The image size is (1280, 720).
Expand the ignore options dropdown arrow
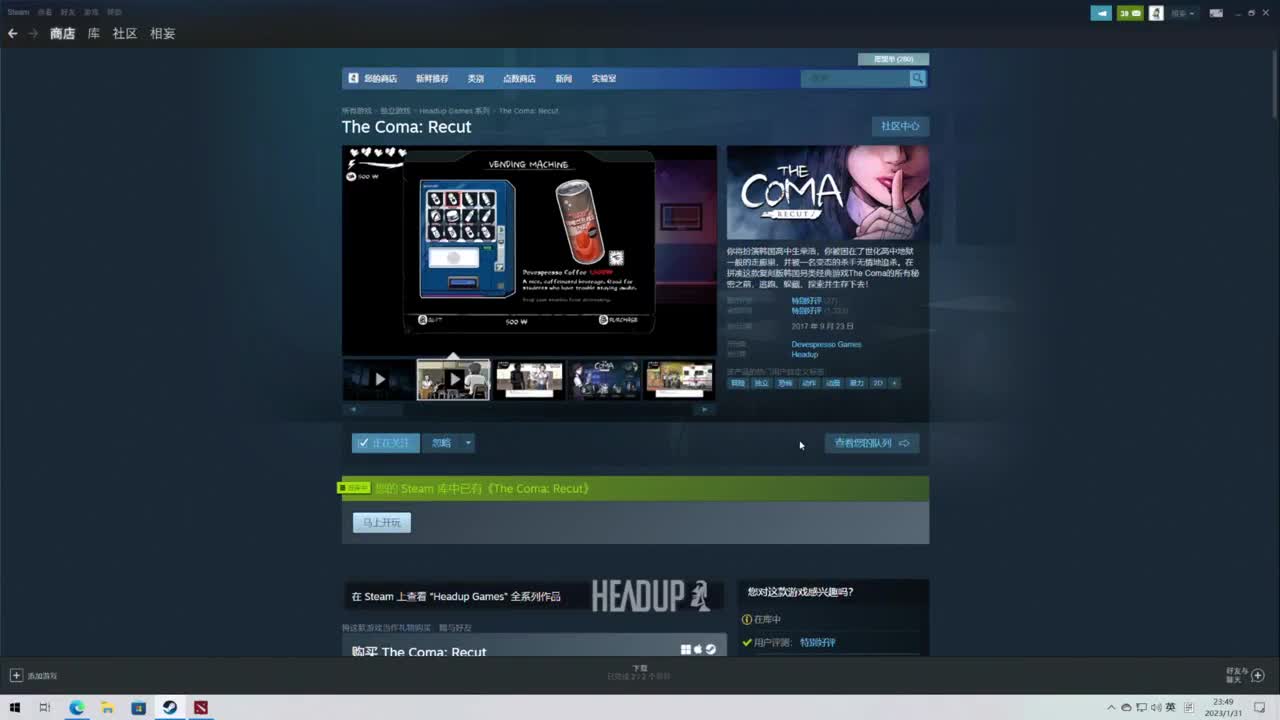[468, 443]
